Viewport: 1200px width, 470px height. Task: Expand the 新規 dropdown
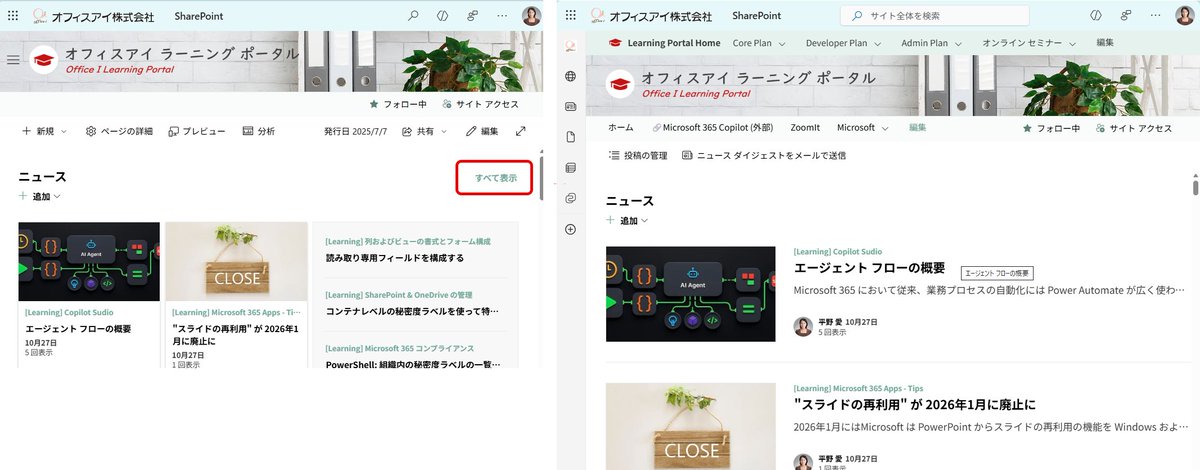point(44,131)
